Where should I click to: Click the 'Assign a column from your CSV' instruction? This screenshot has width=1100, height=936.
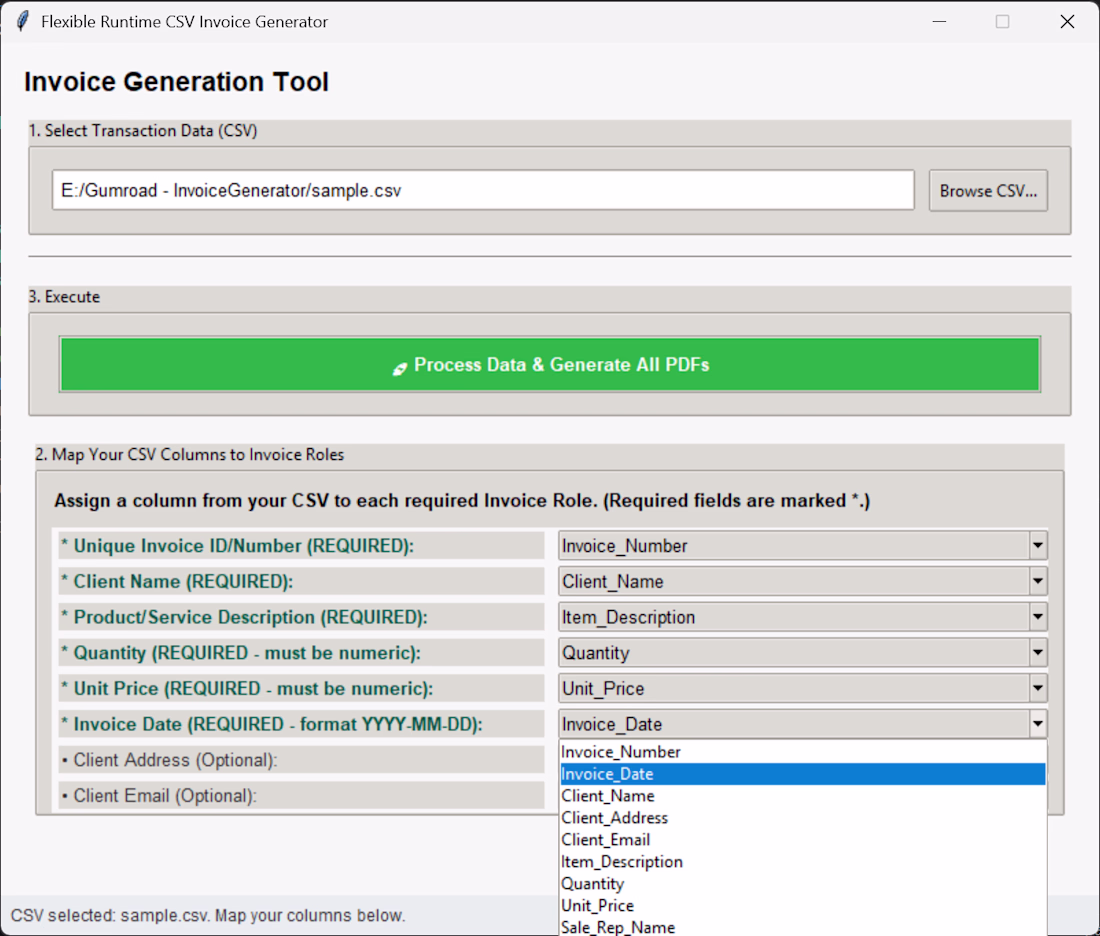click(462, 501)
